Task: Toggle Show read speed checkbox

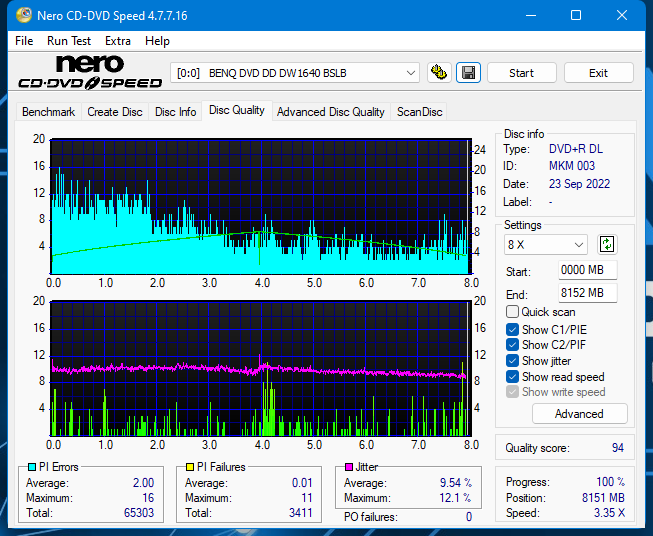Action: (512, 376)
